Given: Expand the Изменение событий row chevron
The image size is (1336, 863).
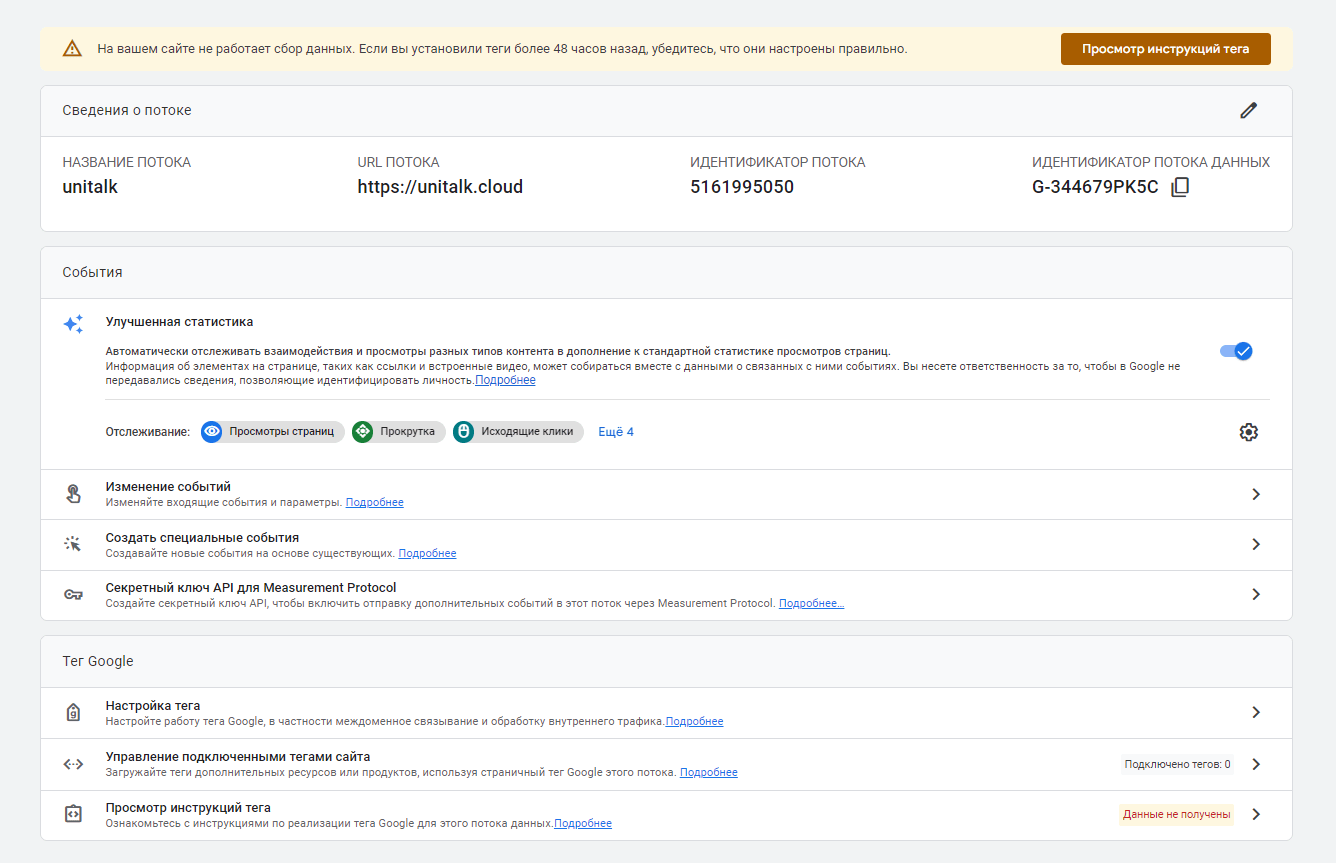Looking at the screenshot, I should [1256, 494].
